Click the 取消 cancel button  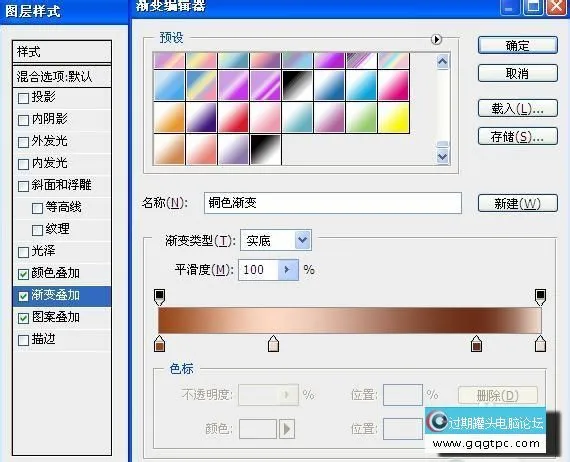point(518,73)
